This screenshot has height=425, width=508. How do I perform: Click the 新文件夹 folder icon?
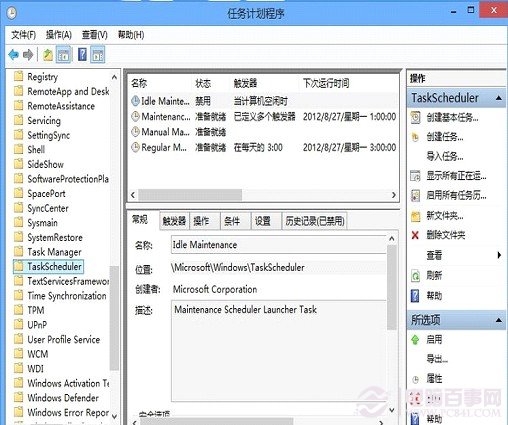415,216
